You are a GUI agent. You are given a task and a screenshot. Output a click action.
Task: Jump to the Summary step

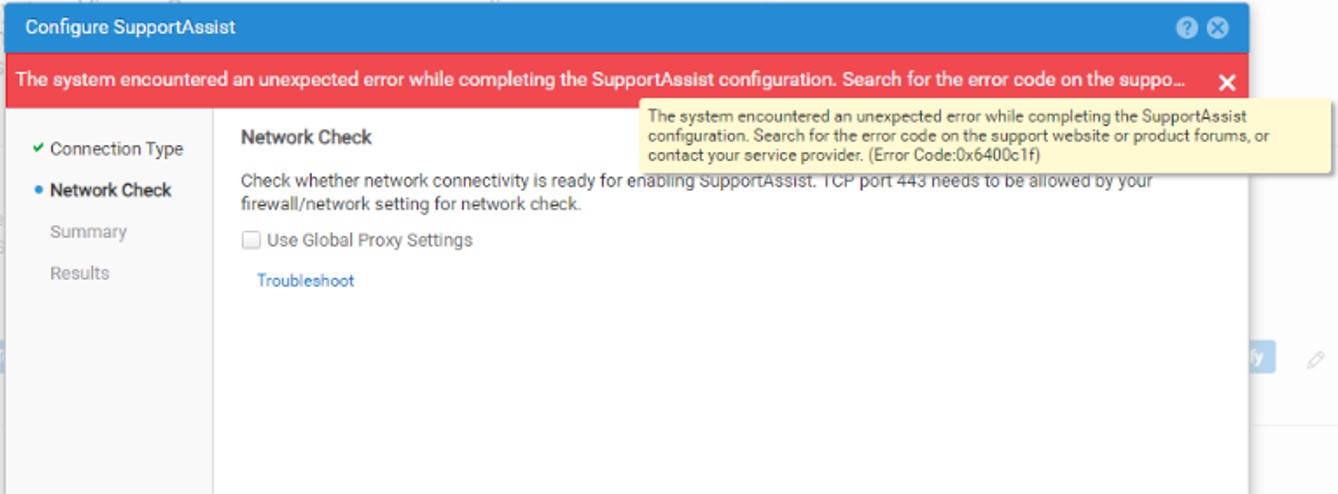(88, 232)
